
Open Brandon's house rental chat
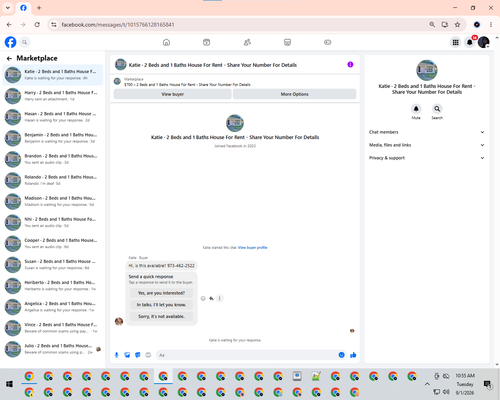coord(53,159)
